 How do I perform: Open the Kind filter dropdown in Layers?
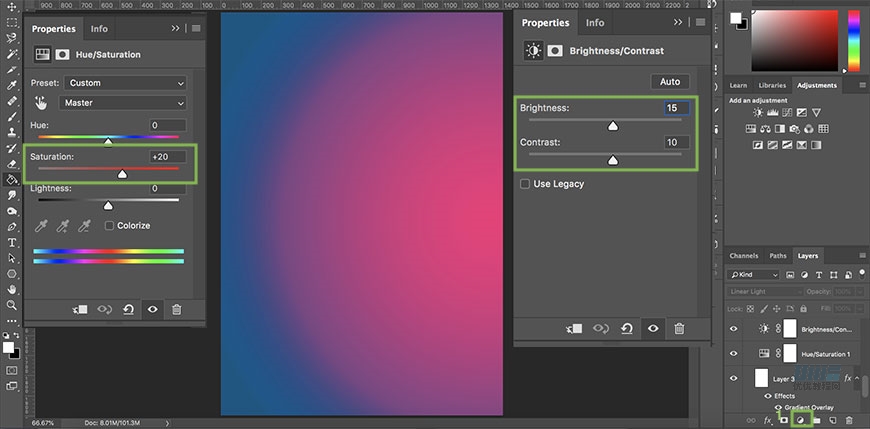click(755, 274)
